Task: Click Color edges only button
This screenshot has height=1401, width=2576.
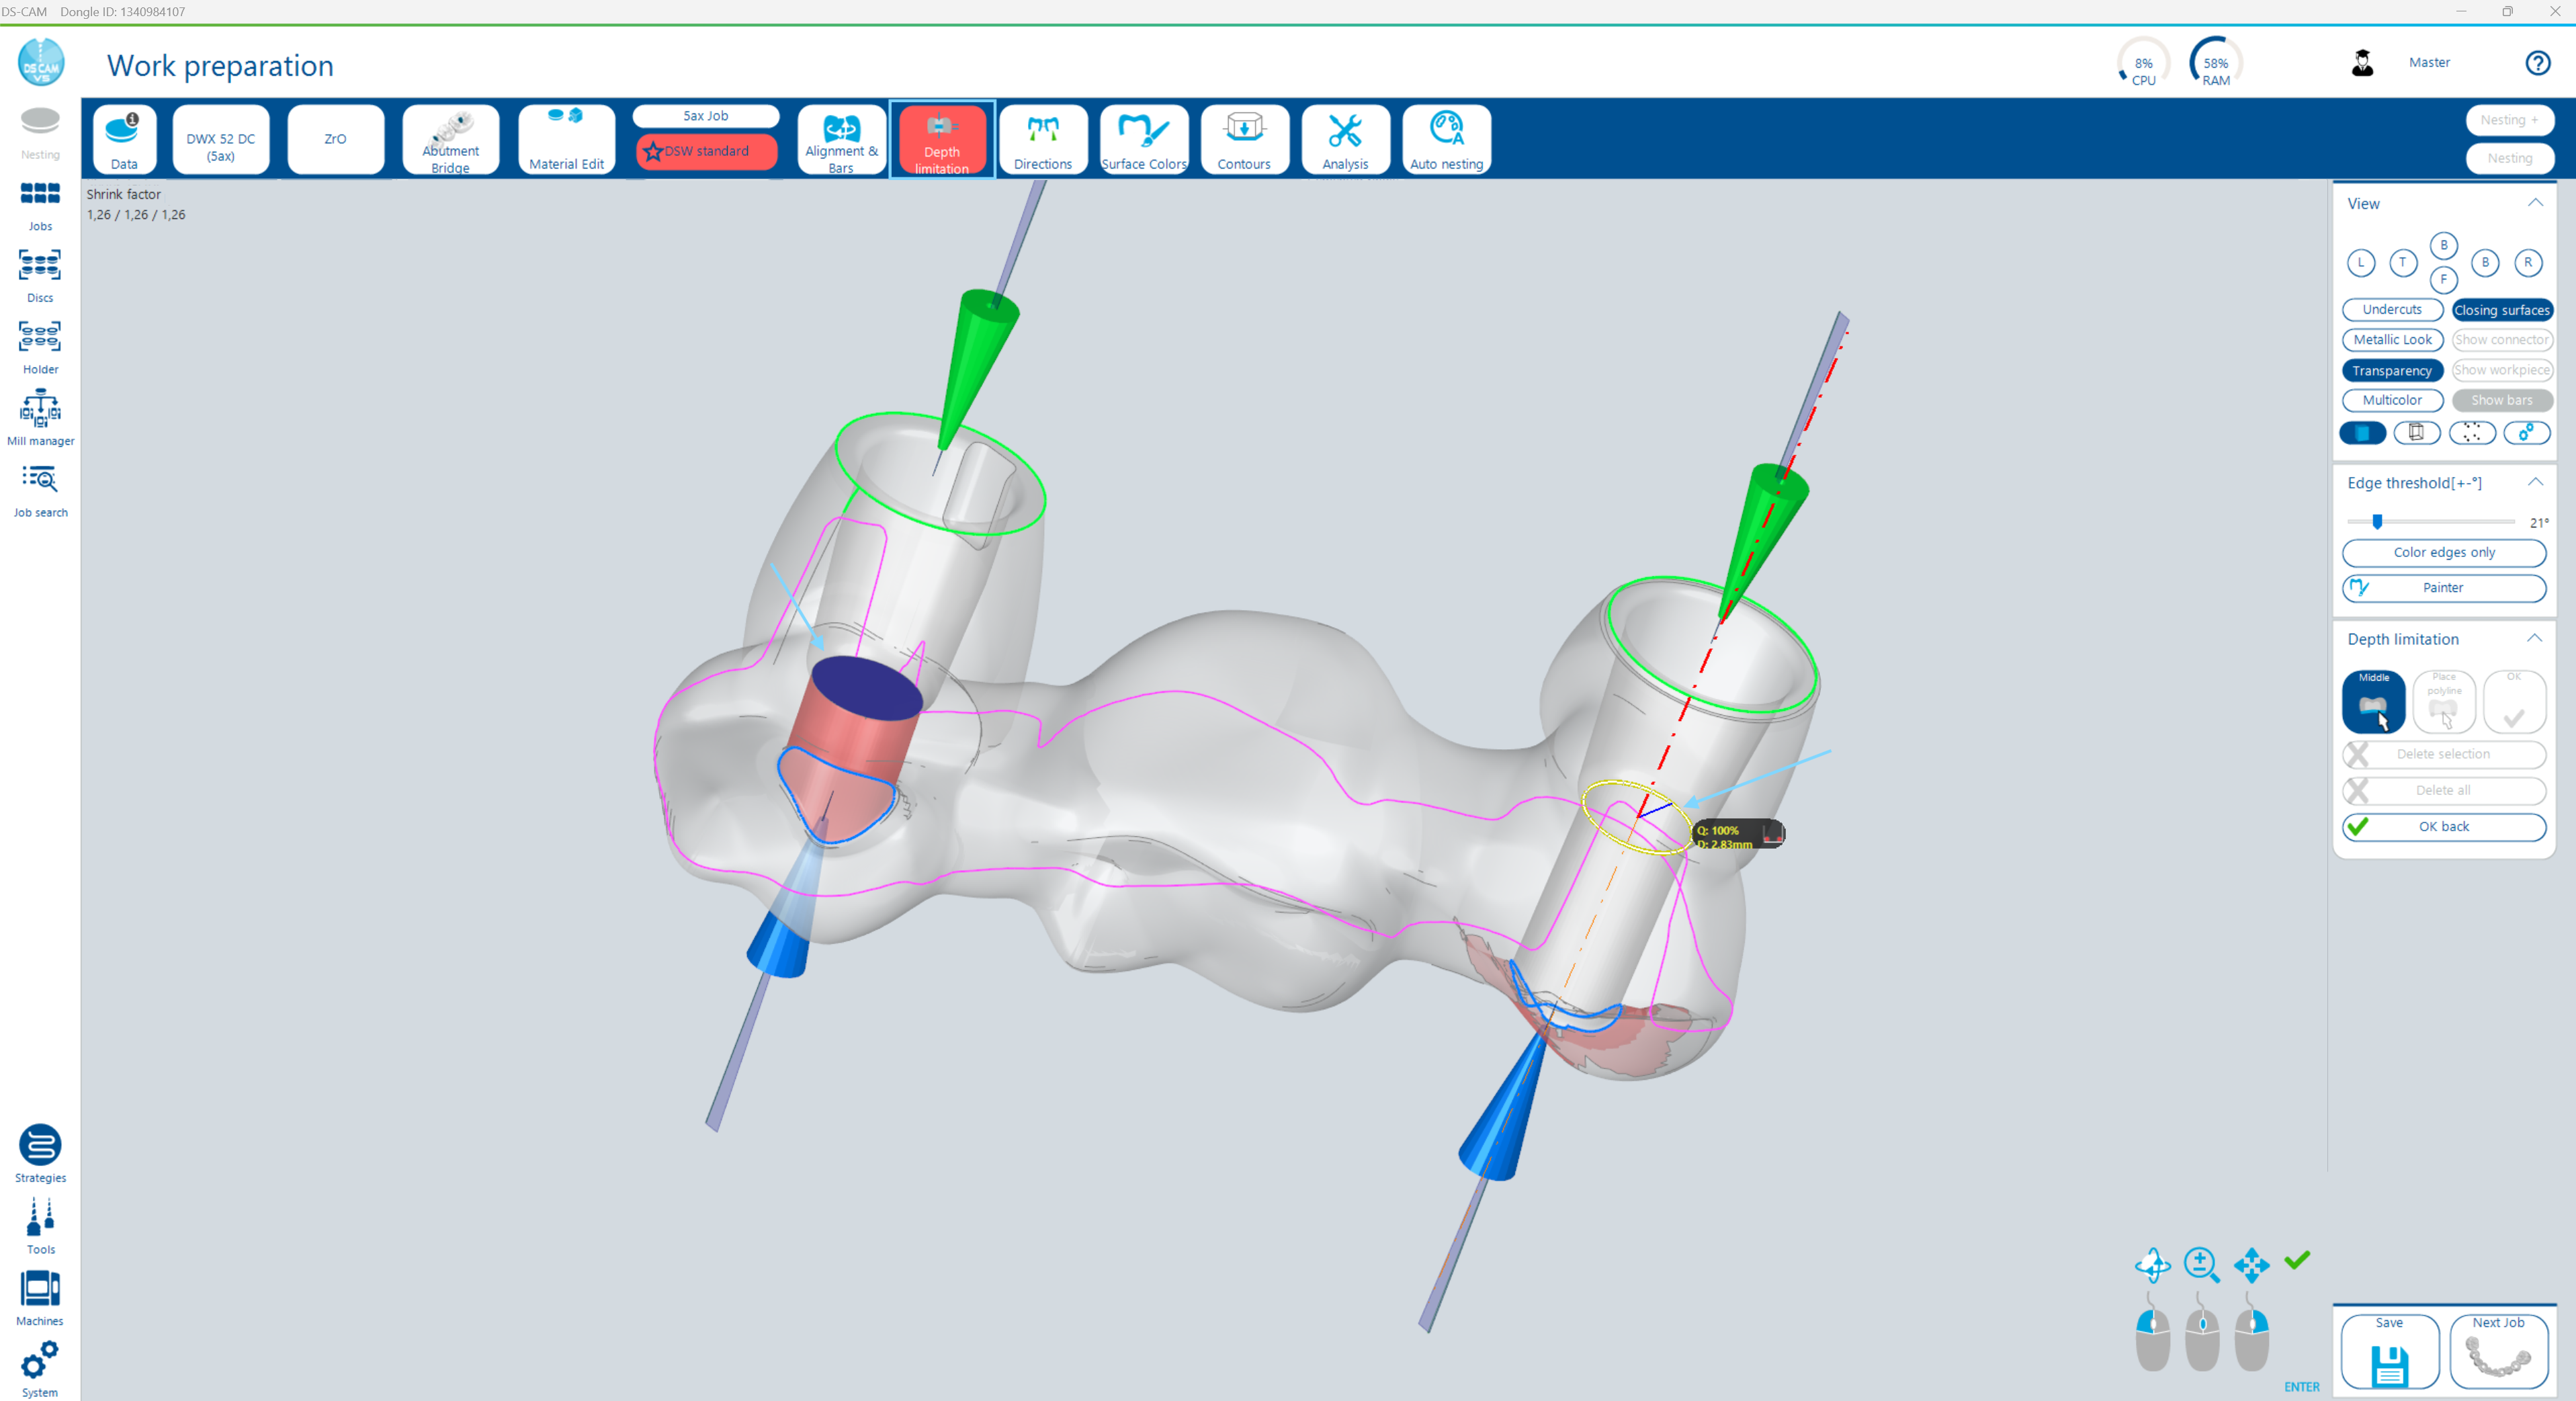Action: pos(2443,552)
